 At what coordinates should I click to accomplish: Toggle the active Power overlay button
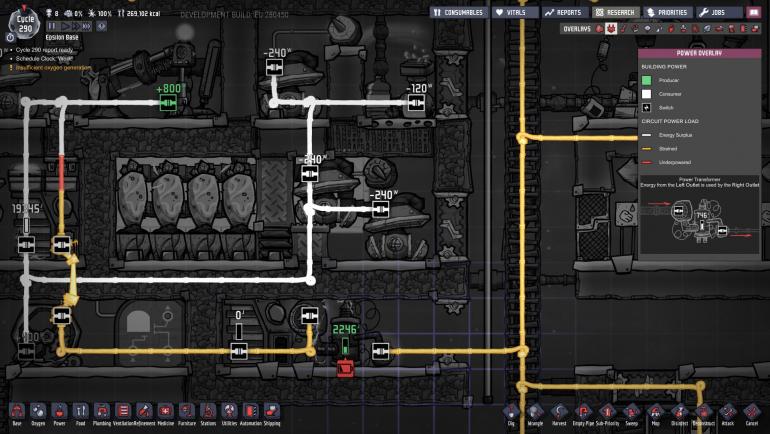pyautogui.click(x=611, y=29)
